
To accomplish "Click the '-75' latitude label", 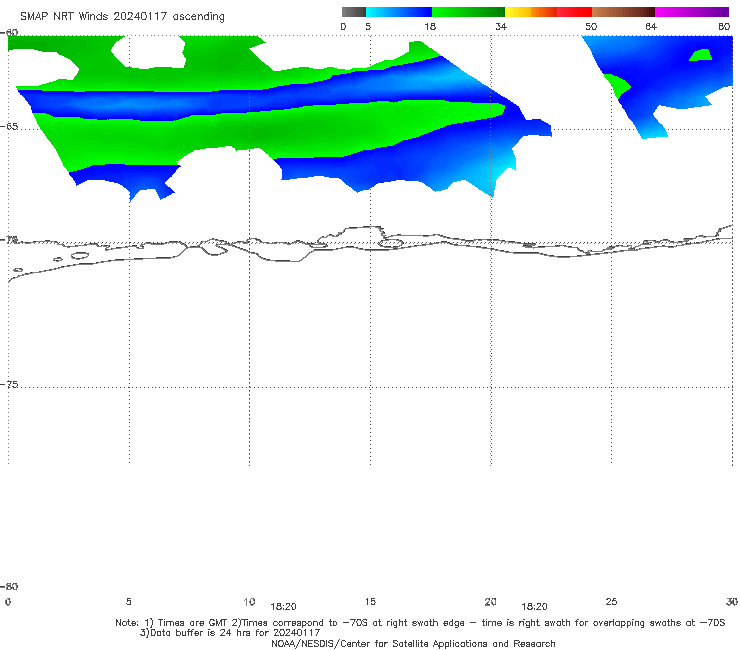I will click(x=9, y=385).
